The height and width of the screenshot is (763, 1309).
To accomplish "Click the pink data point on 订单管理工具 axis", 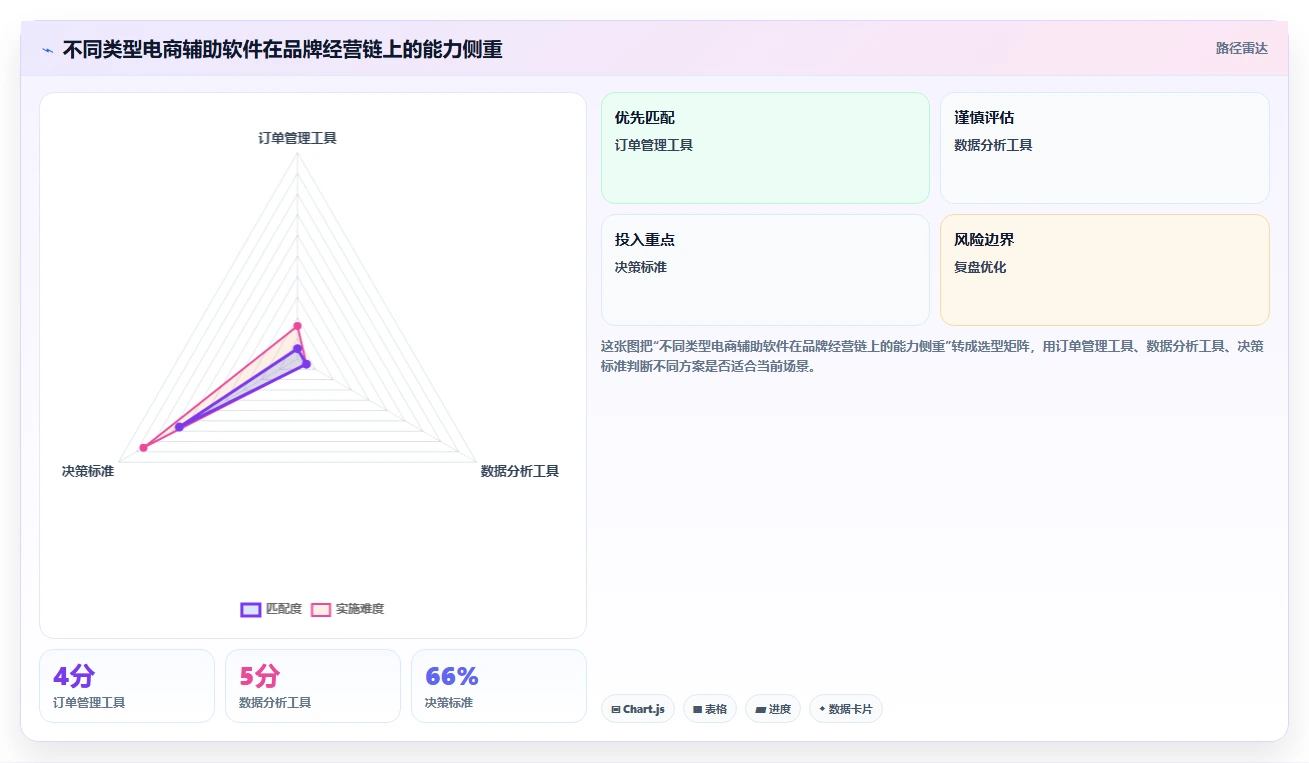I will tap(297, 326).
